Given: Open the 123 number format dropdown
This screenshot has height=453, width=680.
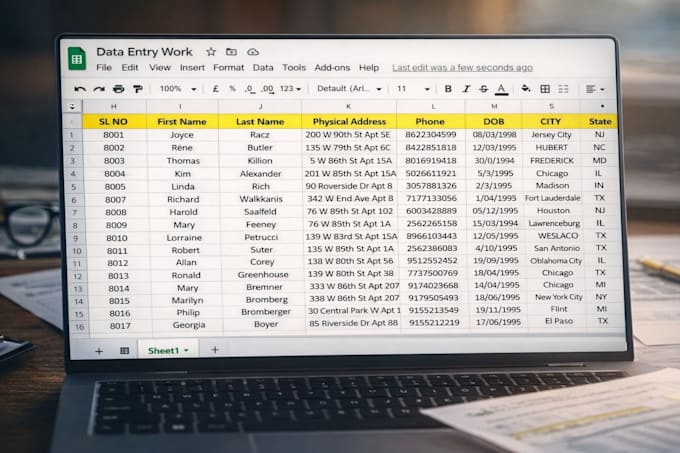Looking at the screenshot, I should [x=290, y=89].
